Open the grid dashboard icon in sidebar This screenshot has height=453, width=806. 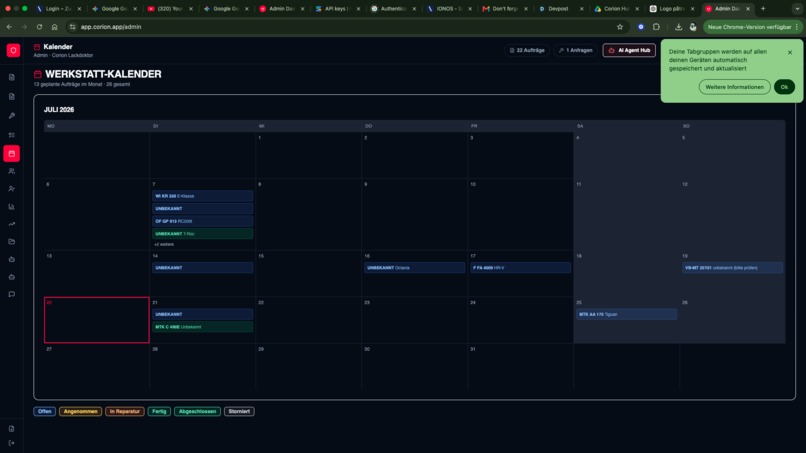(12, 135)
